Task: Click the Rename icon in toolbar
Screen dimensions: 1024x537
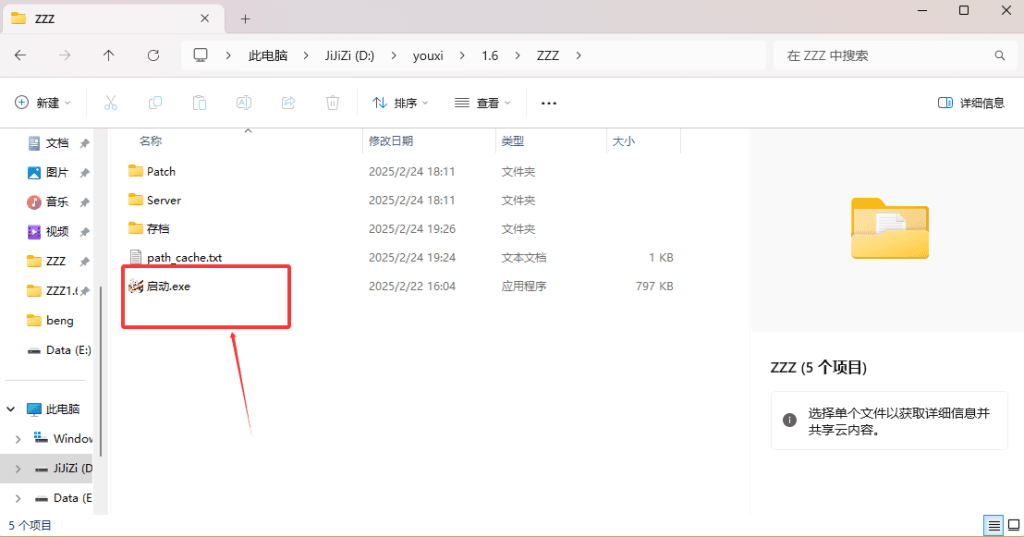Action: (x=243, y=103)
